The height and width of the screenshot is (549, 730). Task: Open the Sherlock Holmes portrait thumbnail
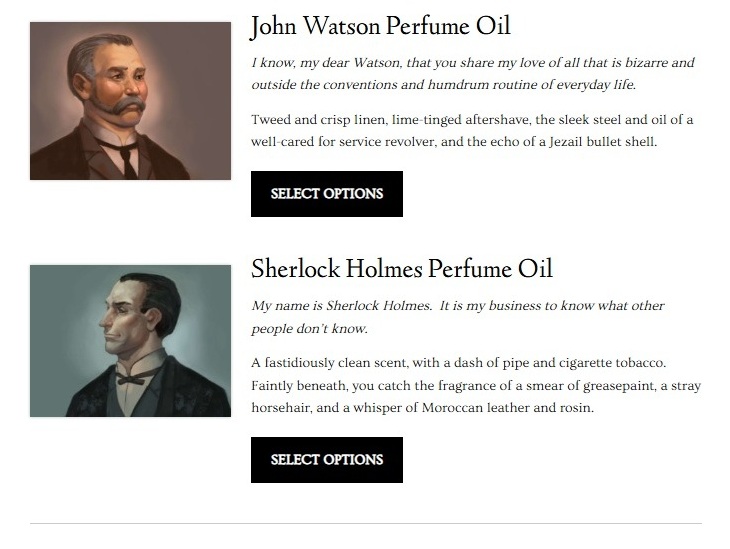point(130,341)
